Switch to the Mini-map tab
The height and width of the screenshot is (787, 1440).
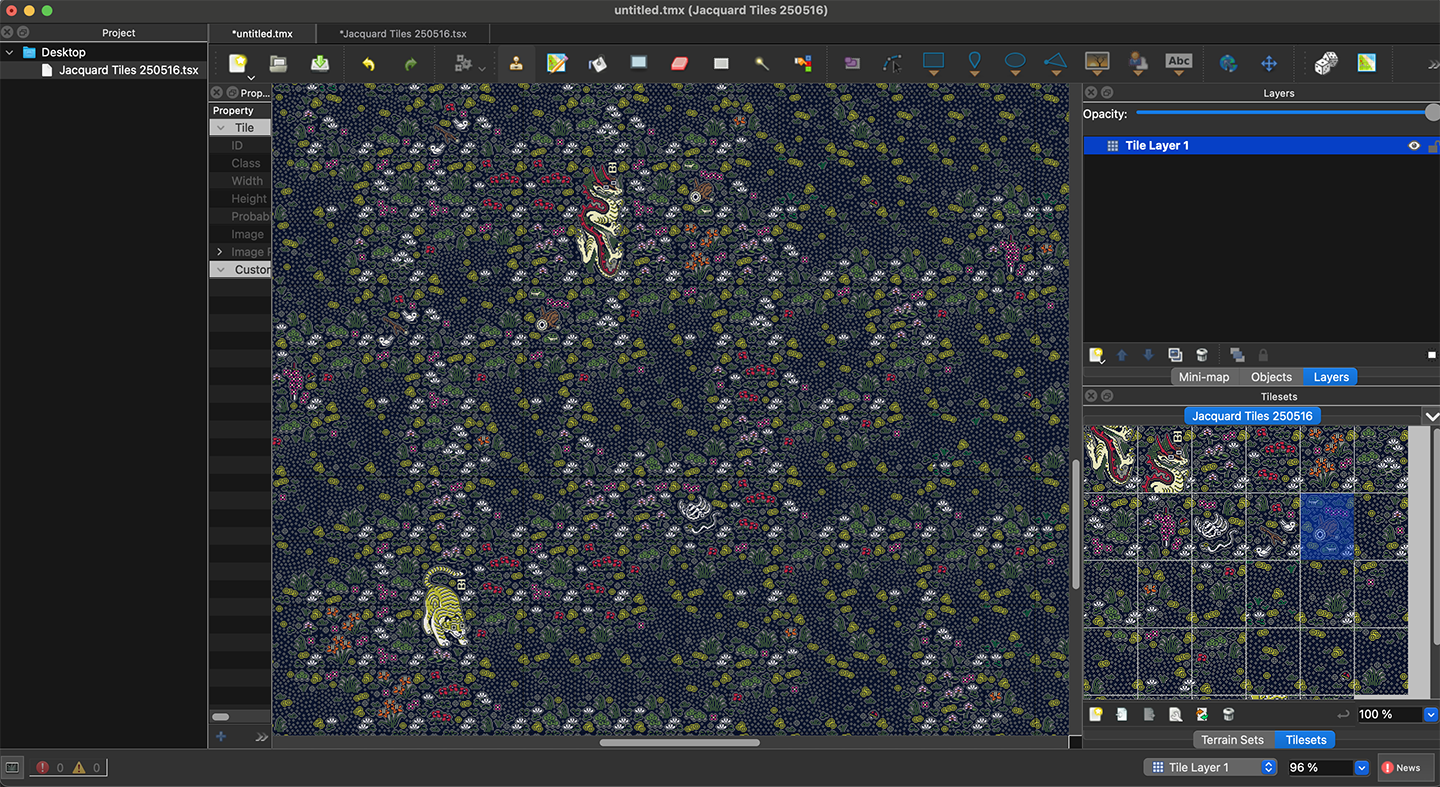(1204, 377)
